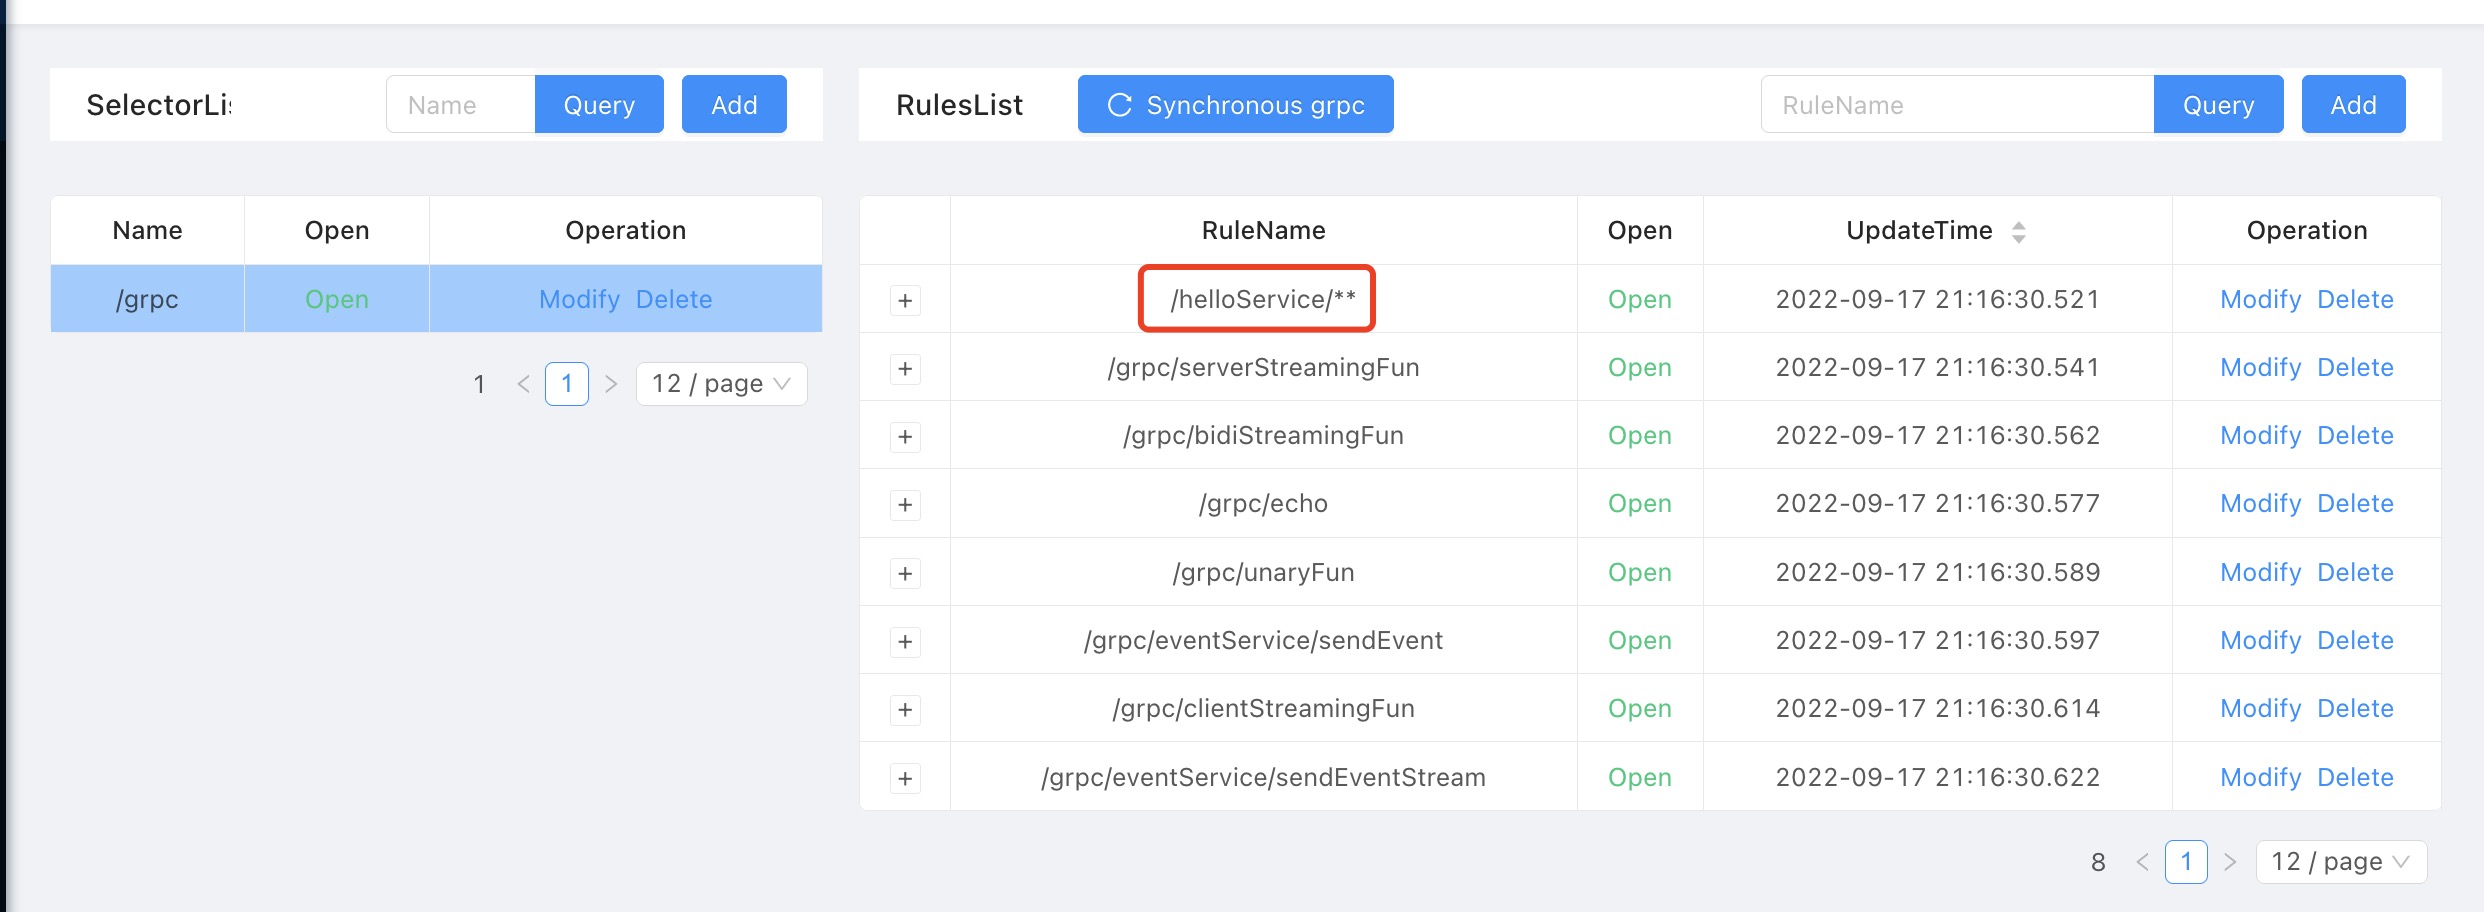Delete the /grpc/bidiStreamingFun rule
This screenshot has height=912, width=2484.
click(2355, 435)
